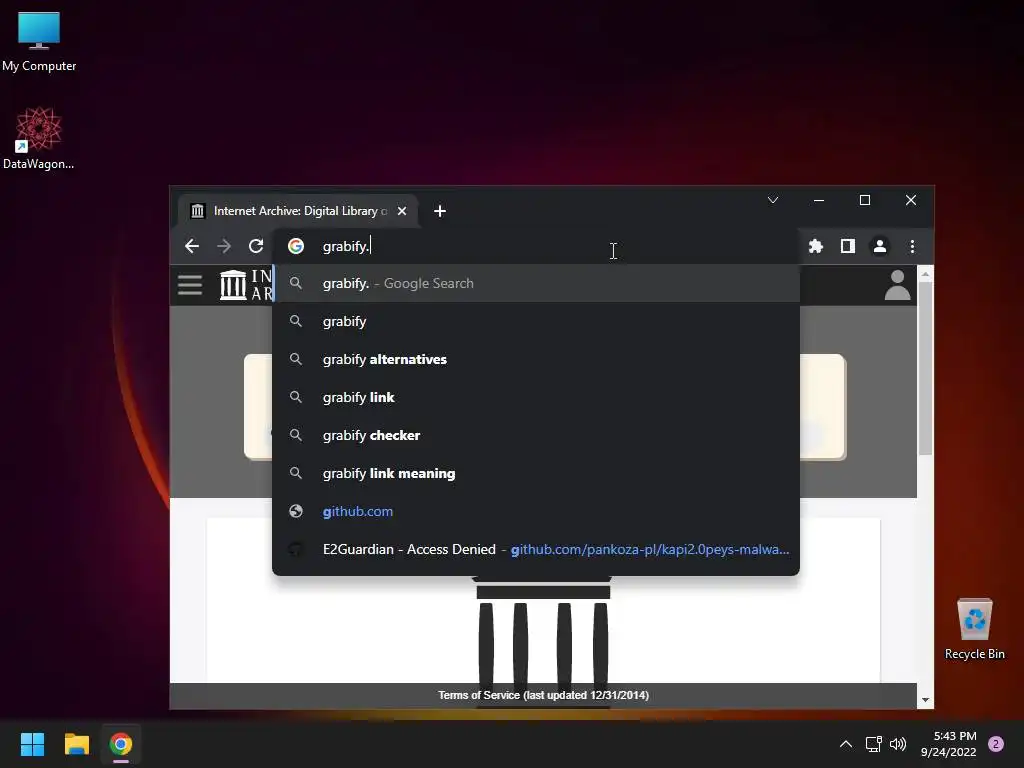Click the vertical scrollbar thumb
The height and width of the screenshot is (768, 1024).
pyautogui.click(x=925, y=368)
